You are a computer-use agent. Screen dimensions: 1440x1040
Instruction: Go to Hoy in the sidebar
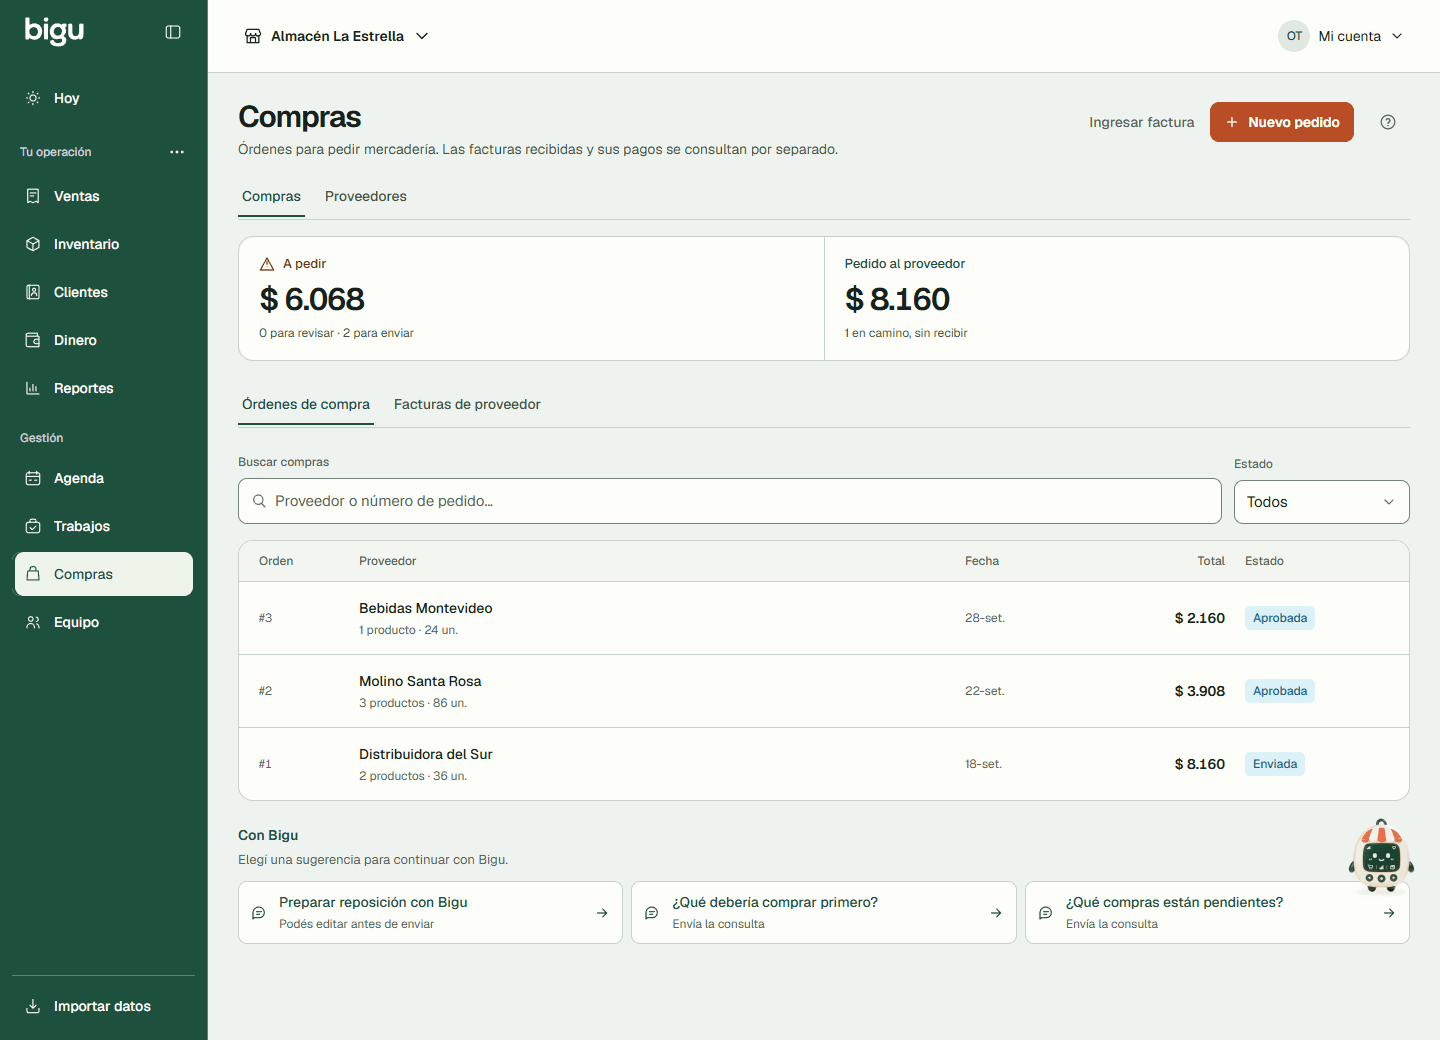pyautogui.click(x=104, y=98)
